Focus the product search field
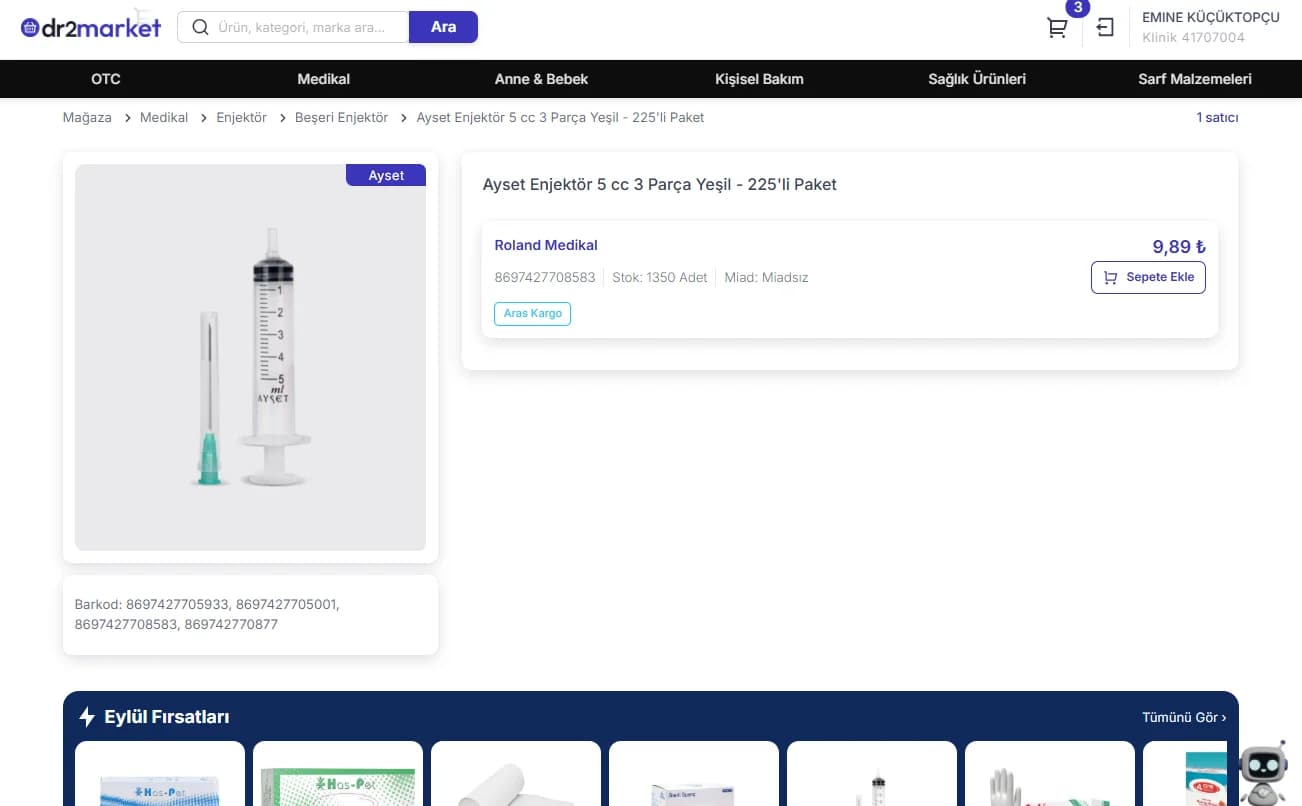Image resolution: width=1302 pixels, height=806 pixels. (310, 27)
